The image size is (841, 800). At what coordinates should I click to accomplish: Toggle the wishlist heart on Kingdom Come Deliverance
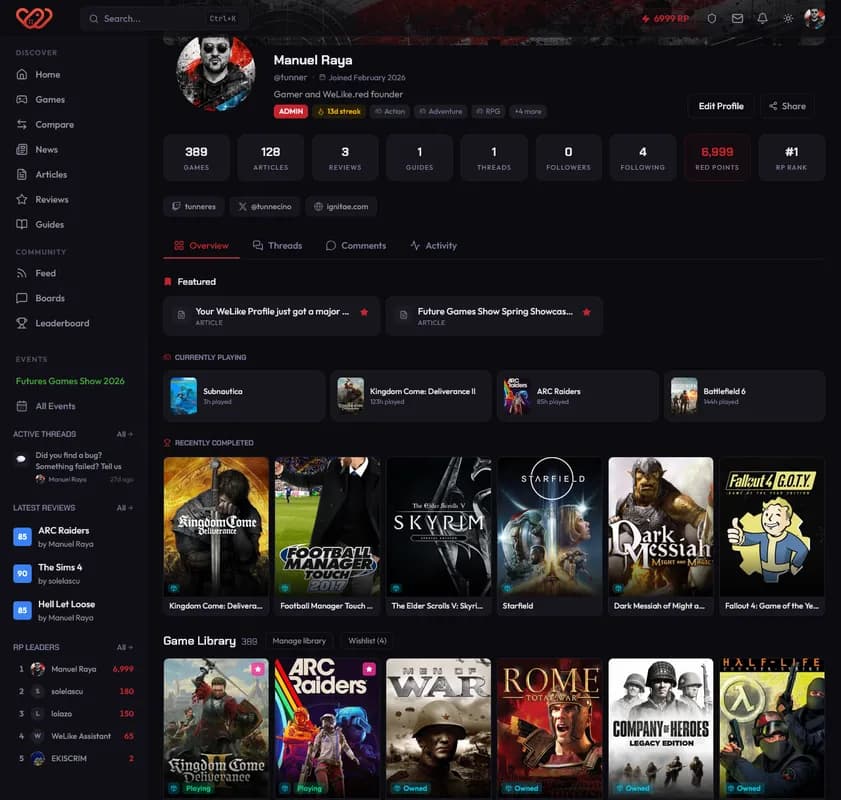pyautogui.click(x=257, y=668)
